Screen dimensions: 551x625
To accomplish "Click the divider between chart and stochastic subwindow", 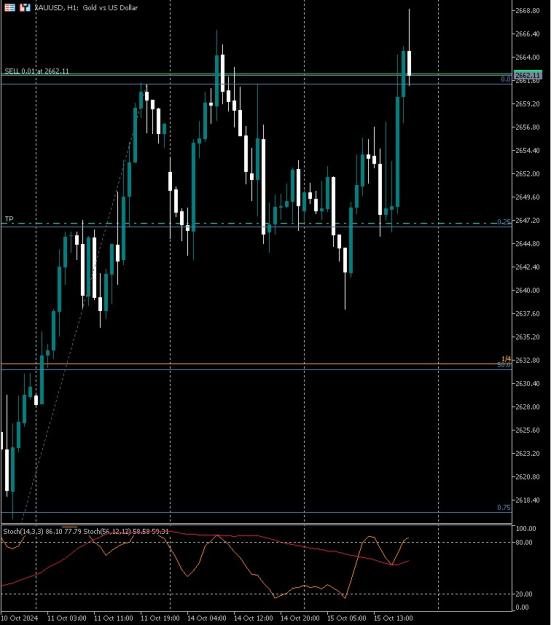I will (x=256, y=523).
